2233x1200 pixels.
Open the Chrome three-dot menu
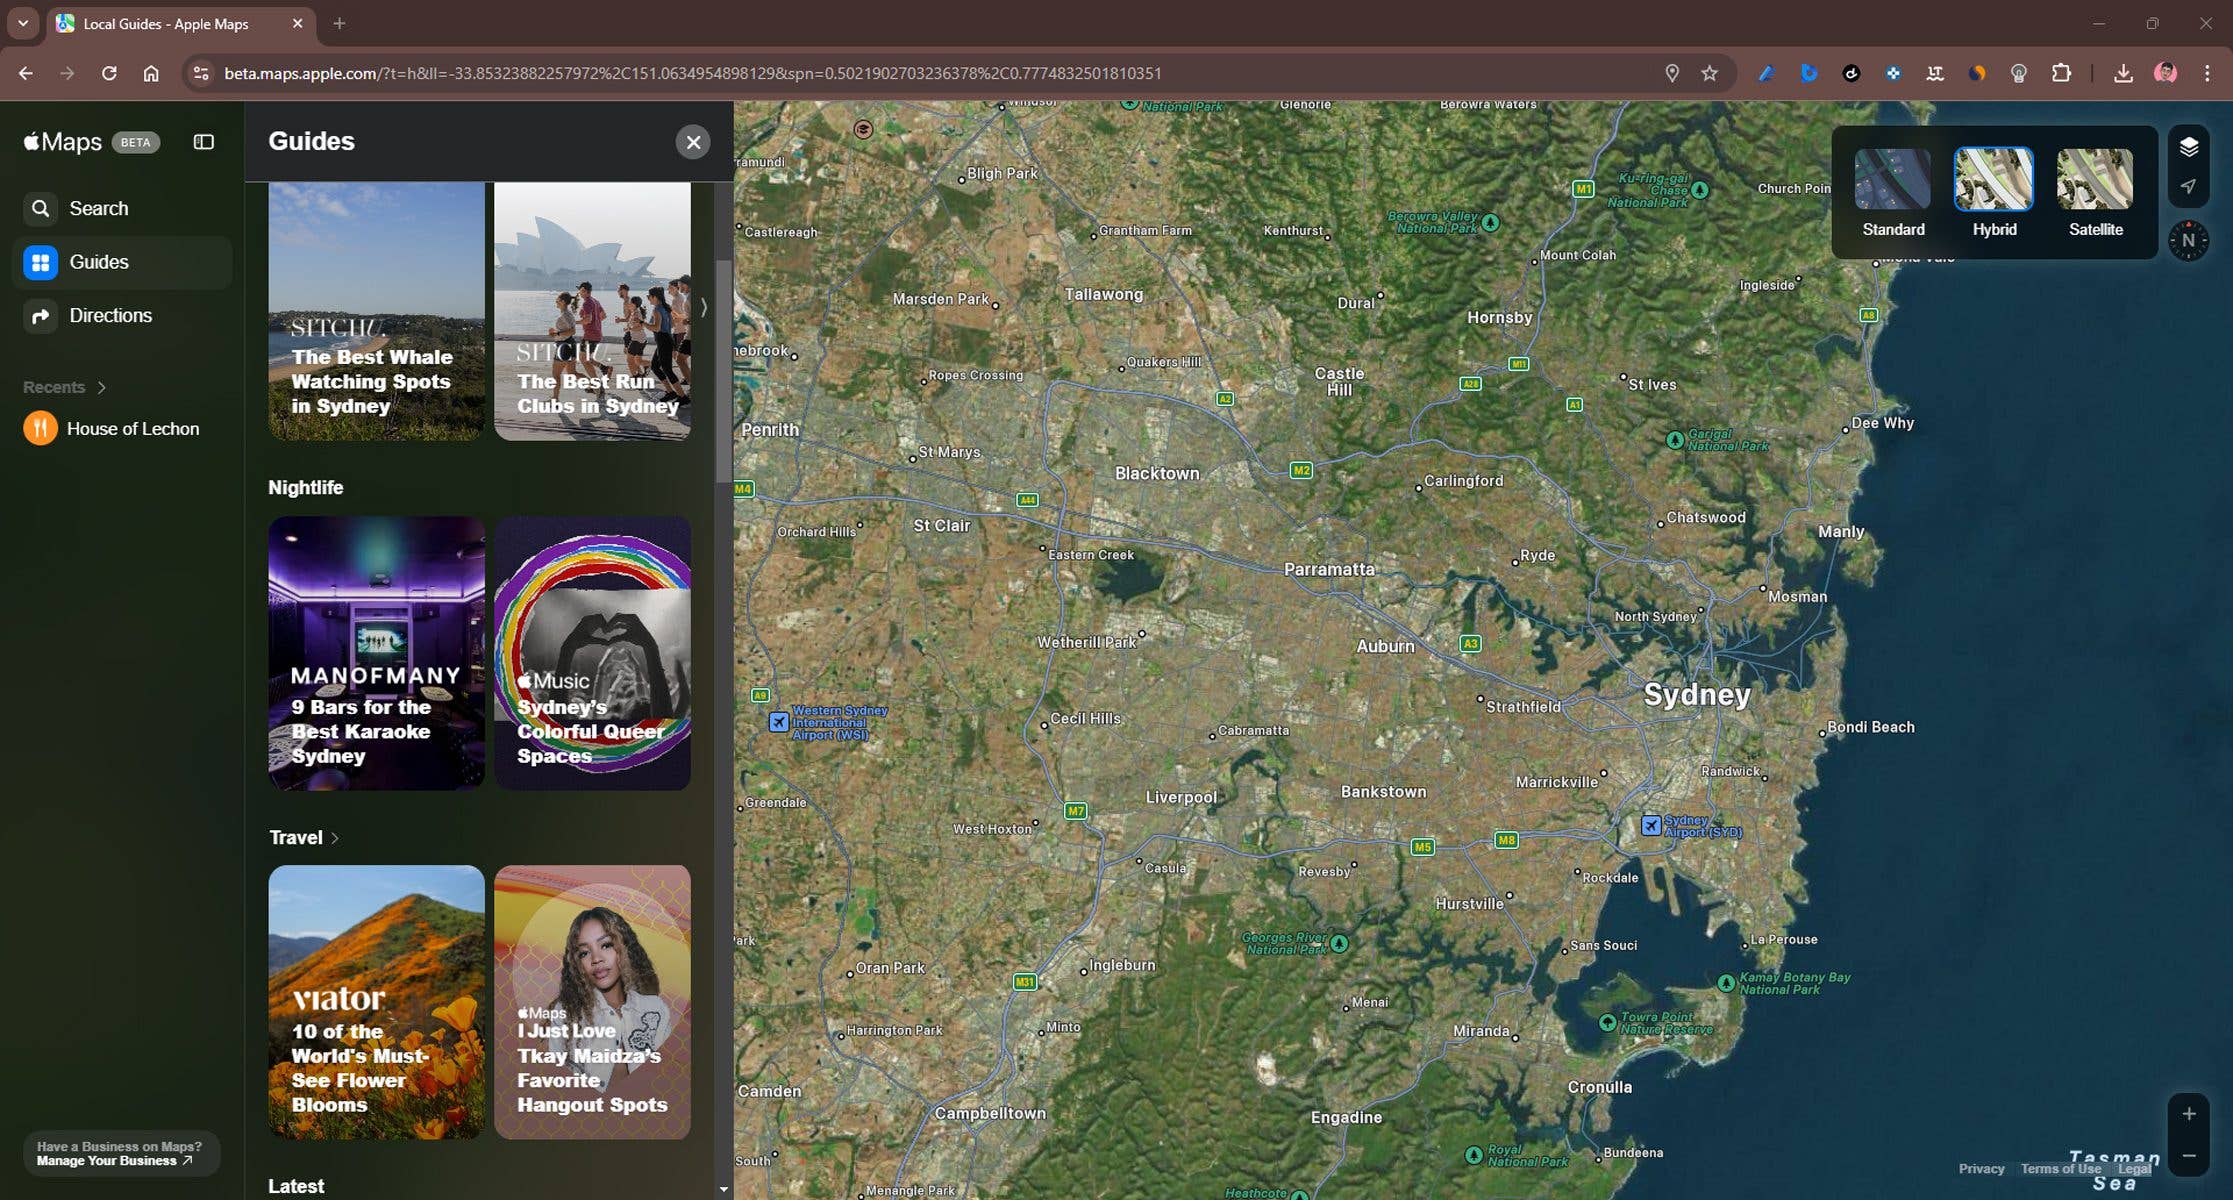coord(2209,72)
